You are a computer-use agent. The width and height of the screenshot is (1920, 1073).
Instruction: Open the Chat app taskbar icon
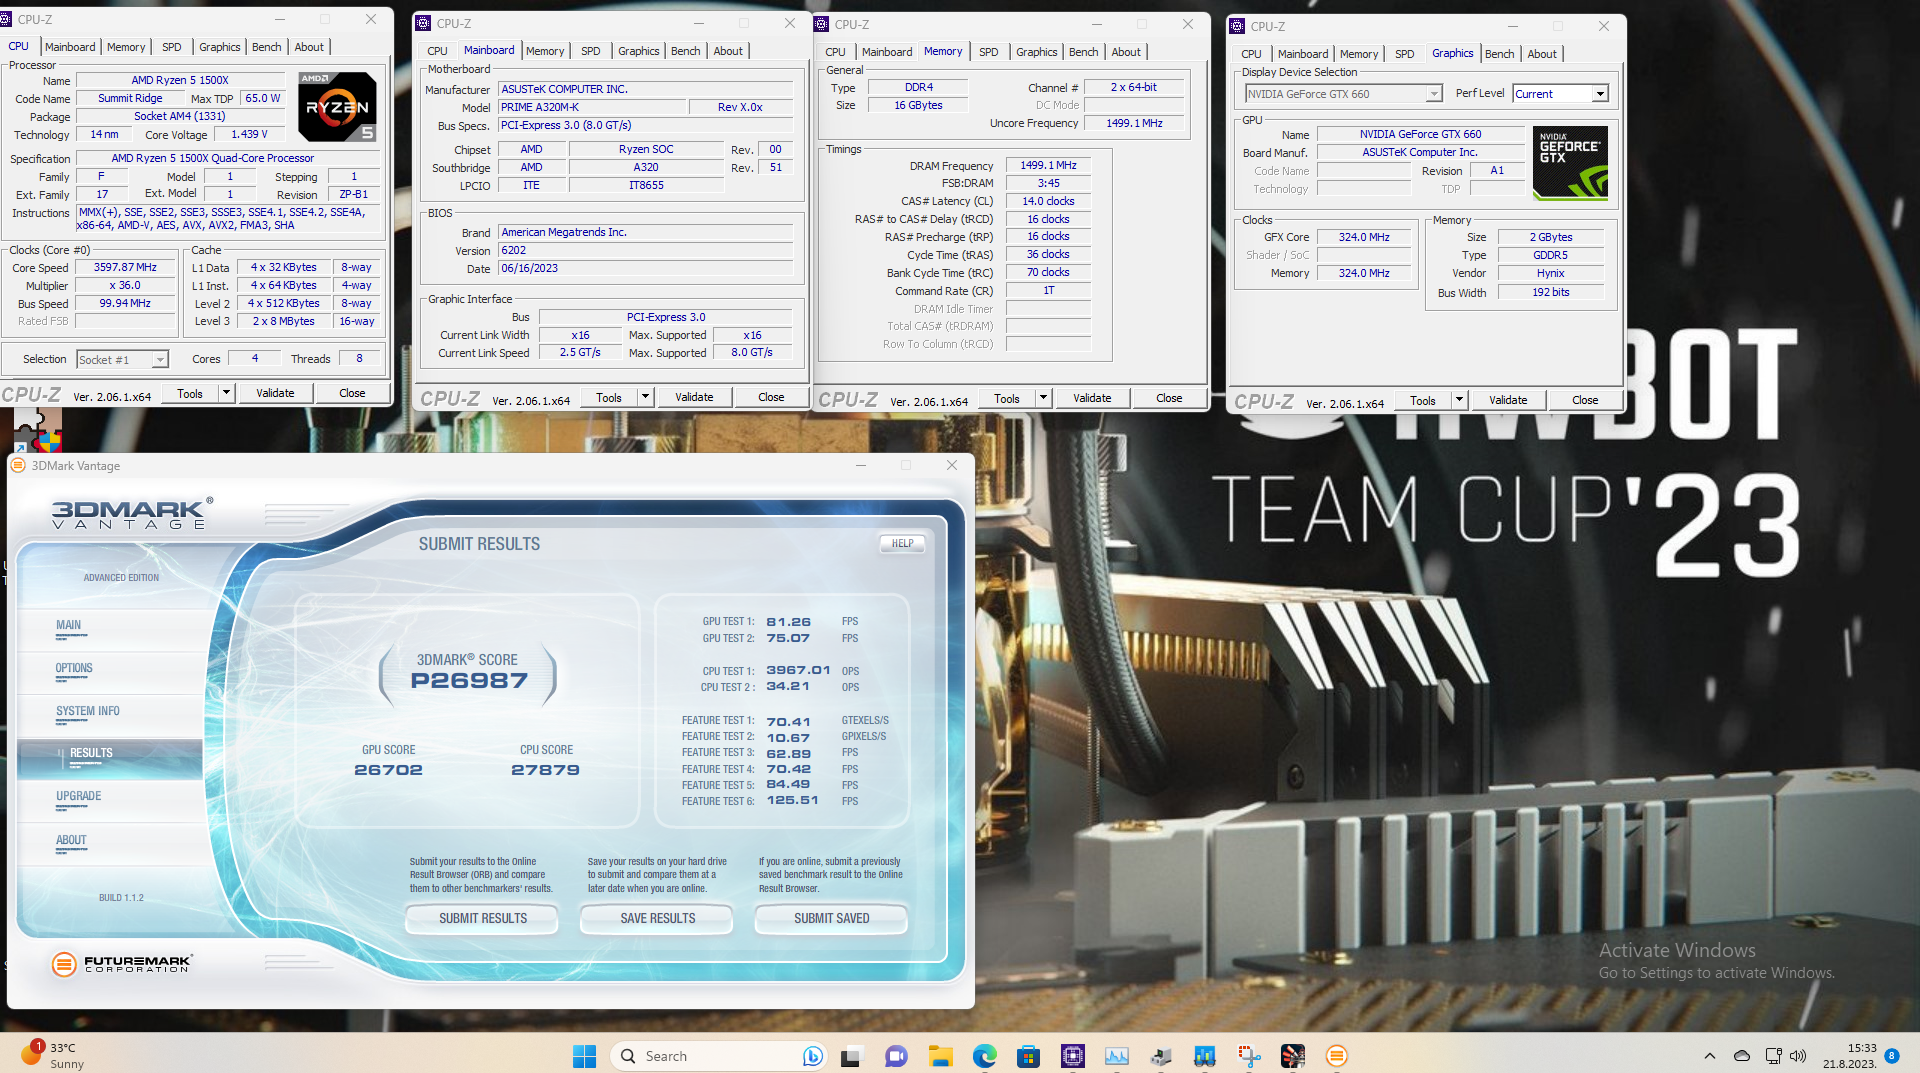coord(896,1056)
